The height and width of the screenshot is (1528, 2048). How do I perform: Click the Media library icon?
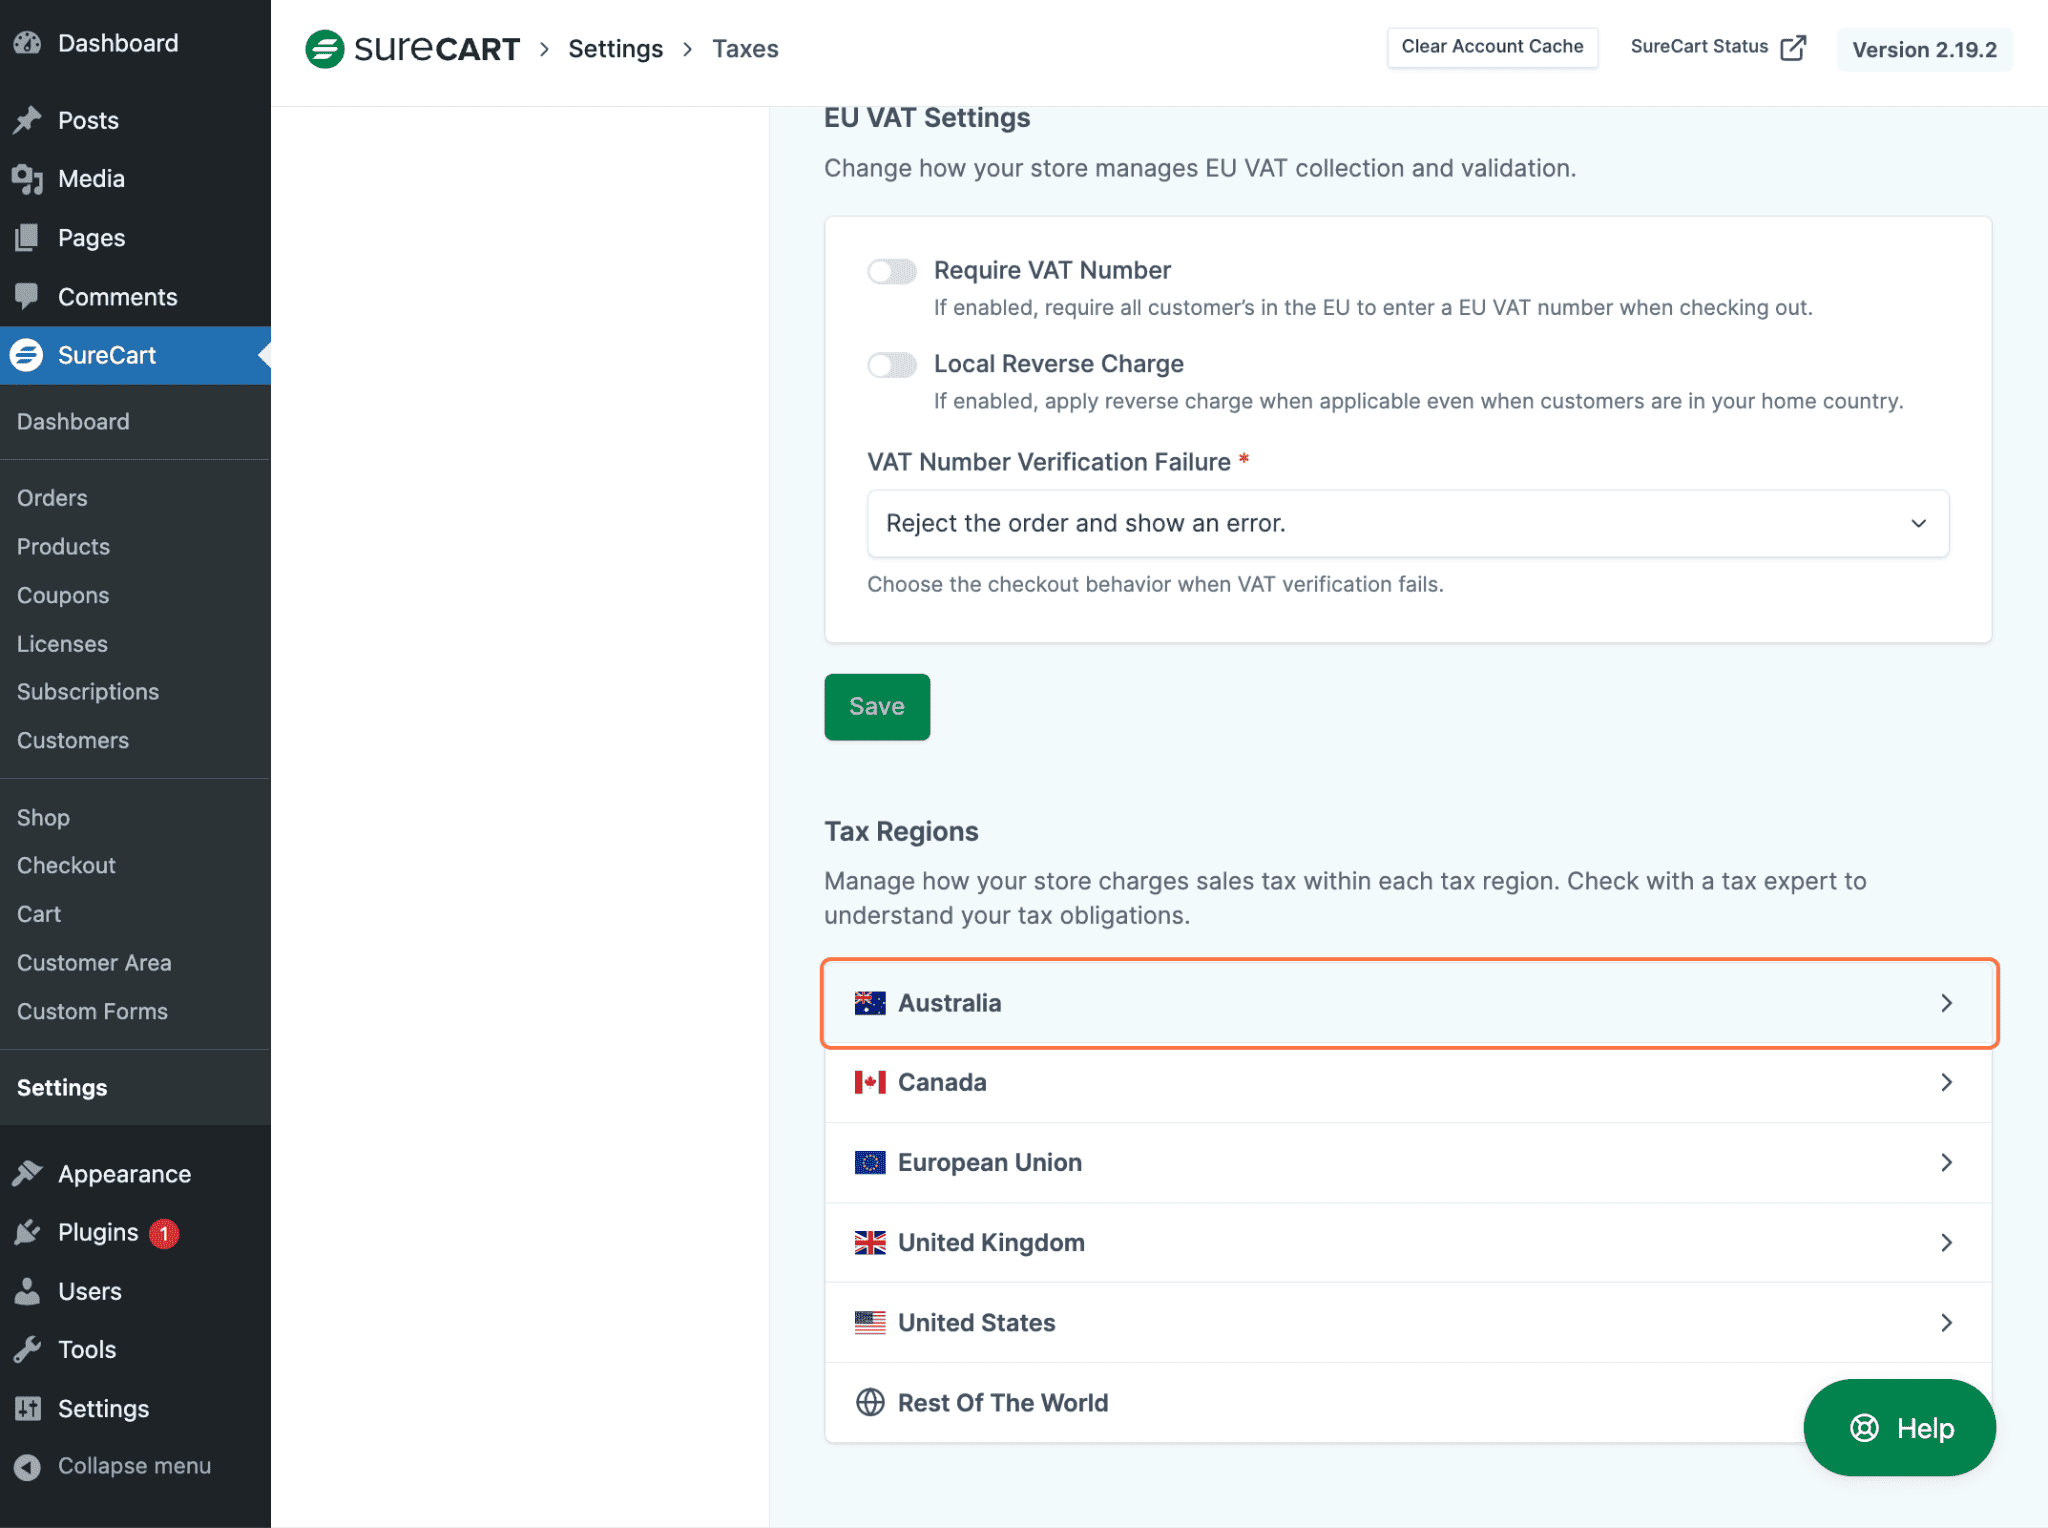27,179
